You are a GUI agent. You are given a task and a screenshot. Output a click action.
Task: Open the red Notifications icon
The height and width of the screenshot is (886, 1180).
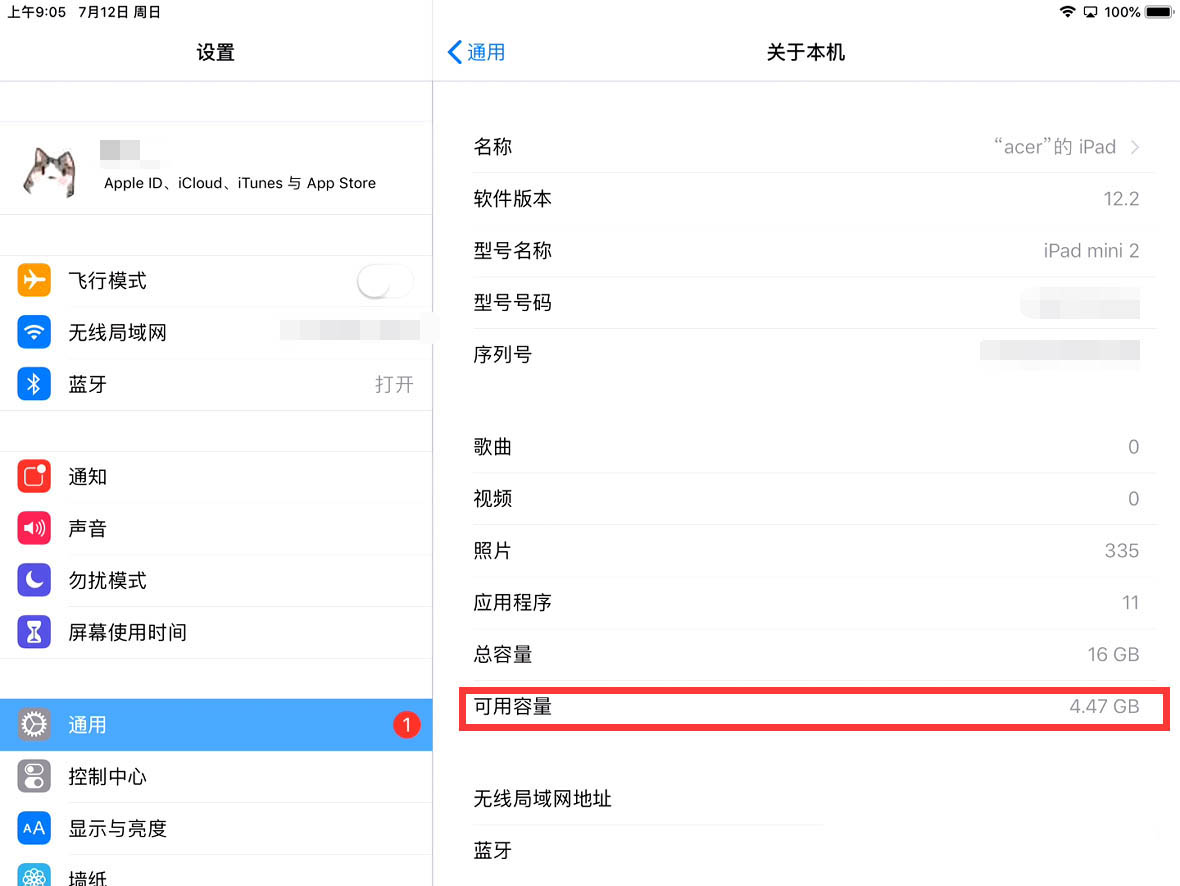click(34, 477)
